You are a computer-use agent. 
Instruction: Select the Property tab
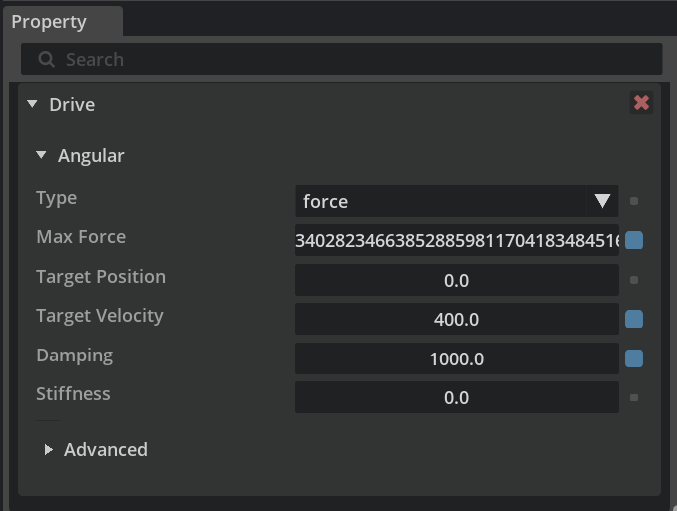coord(50,21)
